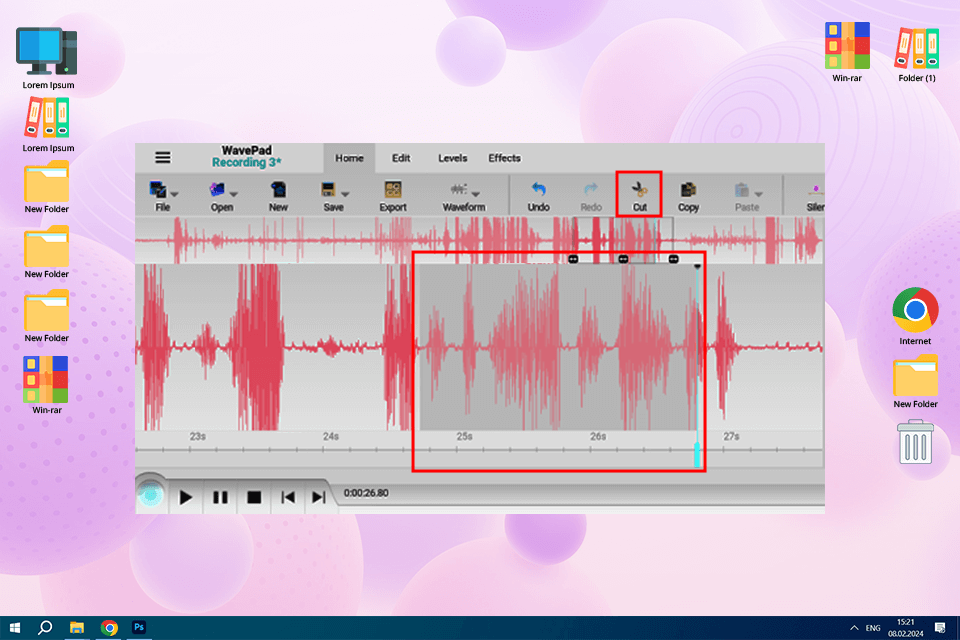This screenshot has width=960, height=640.
Task: Expand the Open dropdown arrow
Action: pyautogui.click(x=233, y=194)
